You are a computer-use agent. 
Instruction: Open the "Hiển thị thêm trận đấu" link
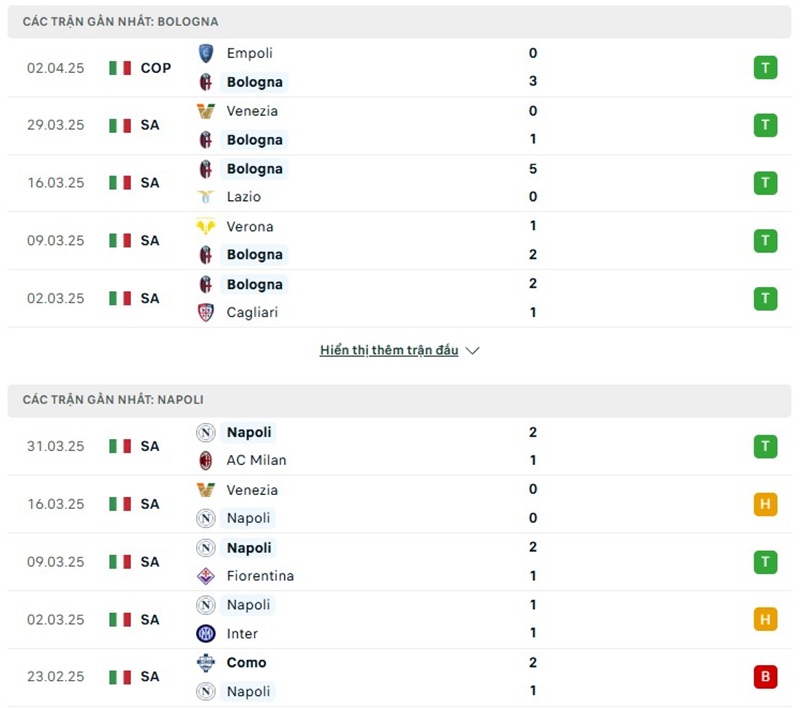tap(389, 351)
